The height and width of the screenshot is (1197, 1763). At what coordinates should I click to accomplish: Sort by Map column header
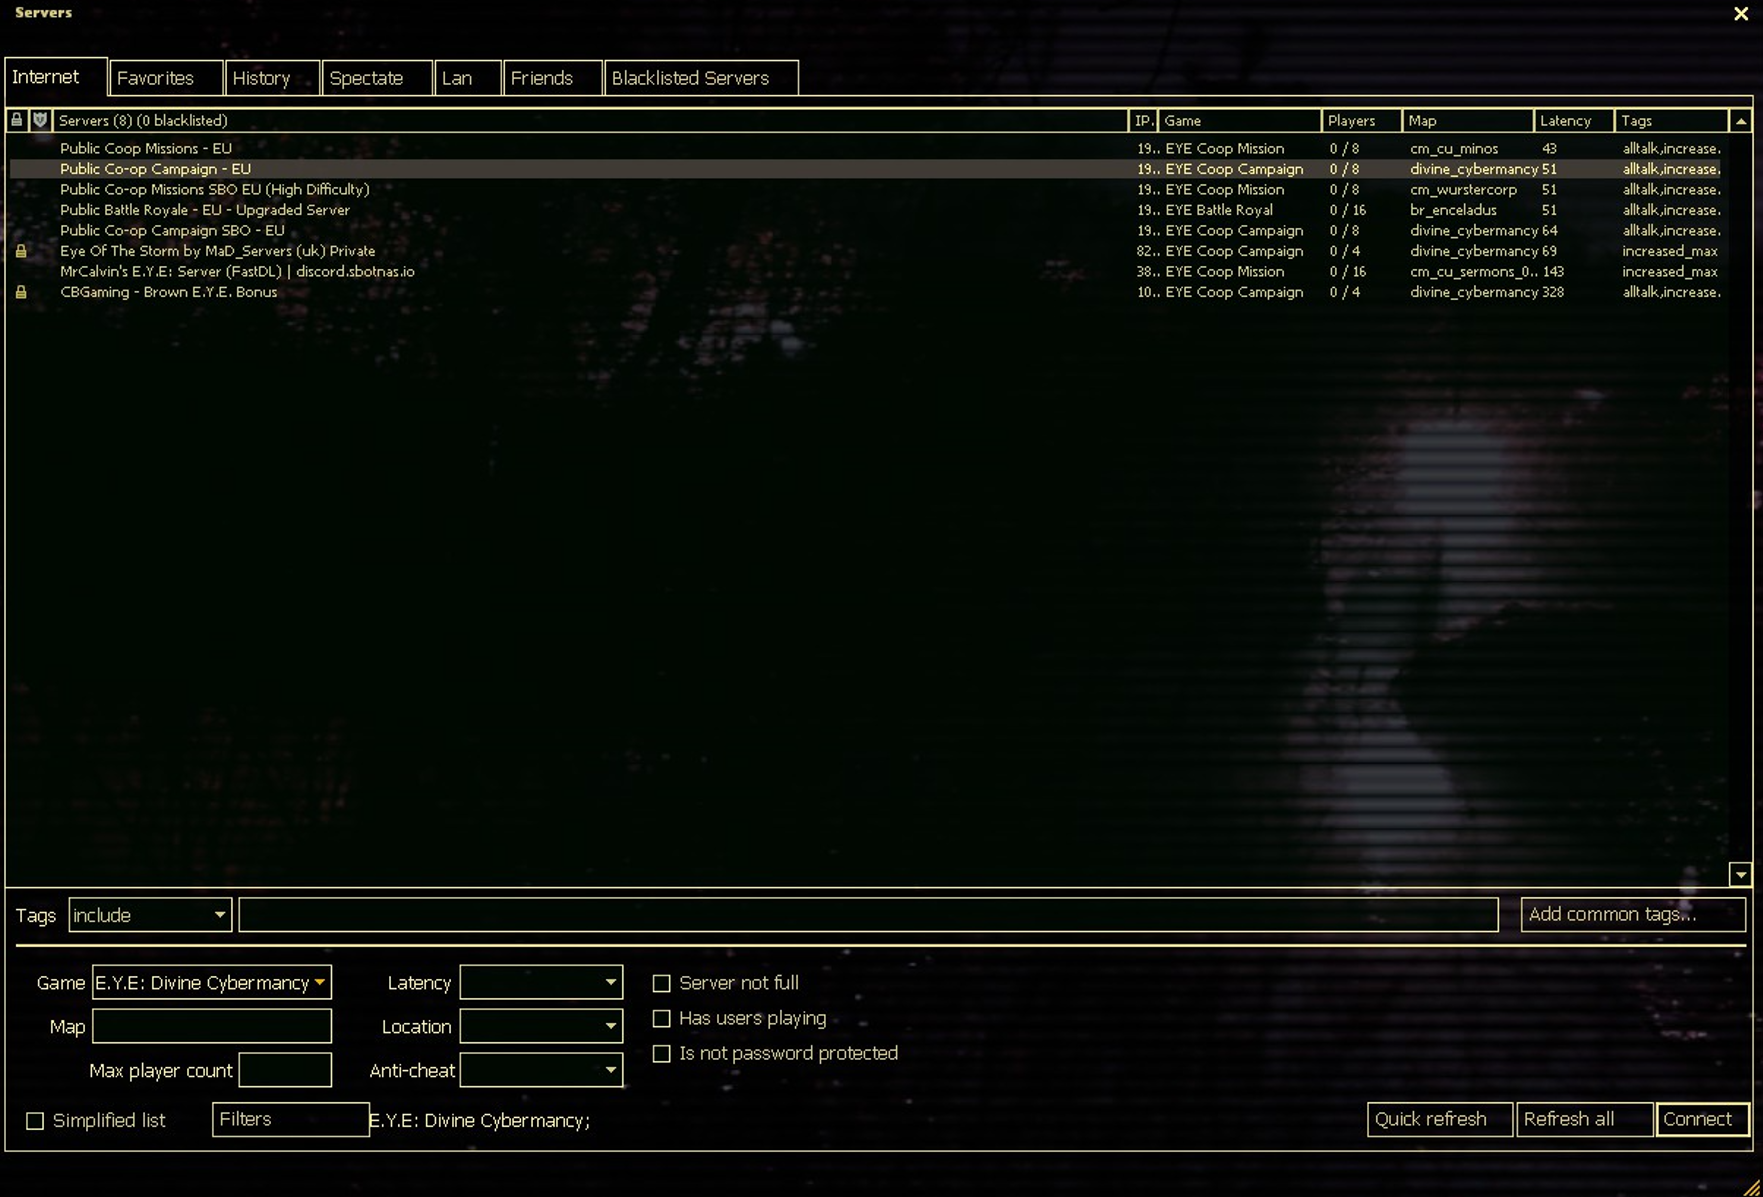(1467, 120)
